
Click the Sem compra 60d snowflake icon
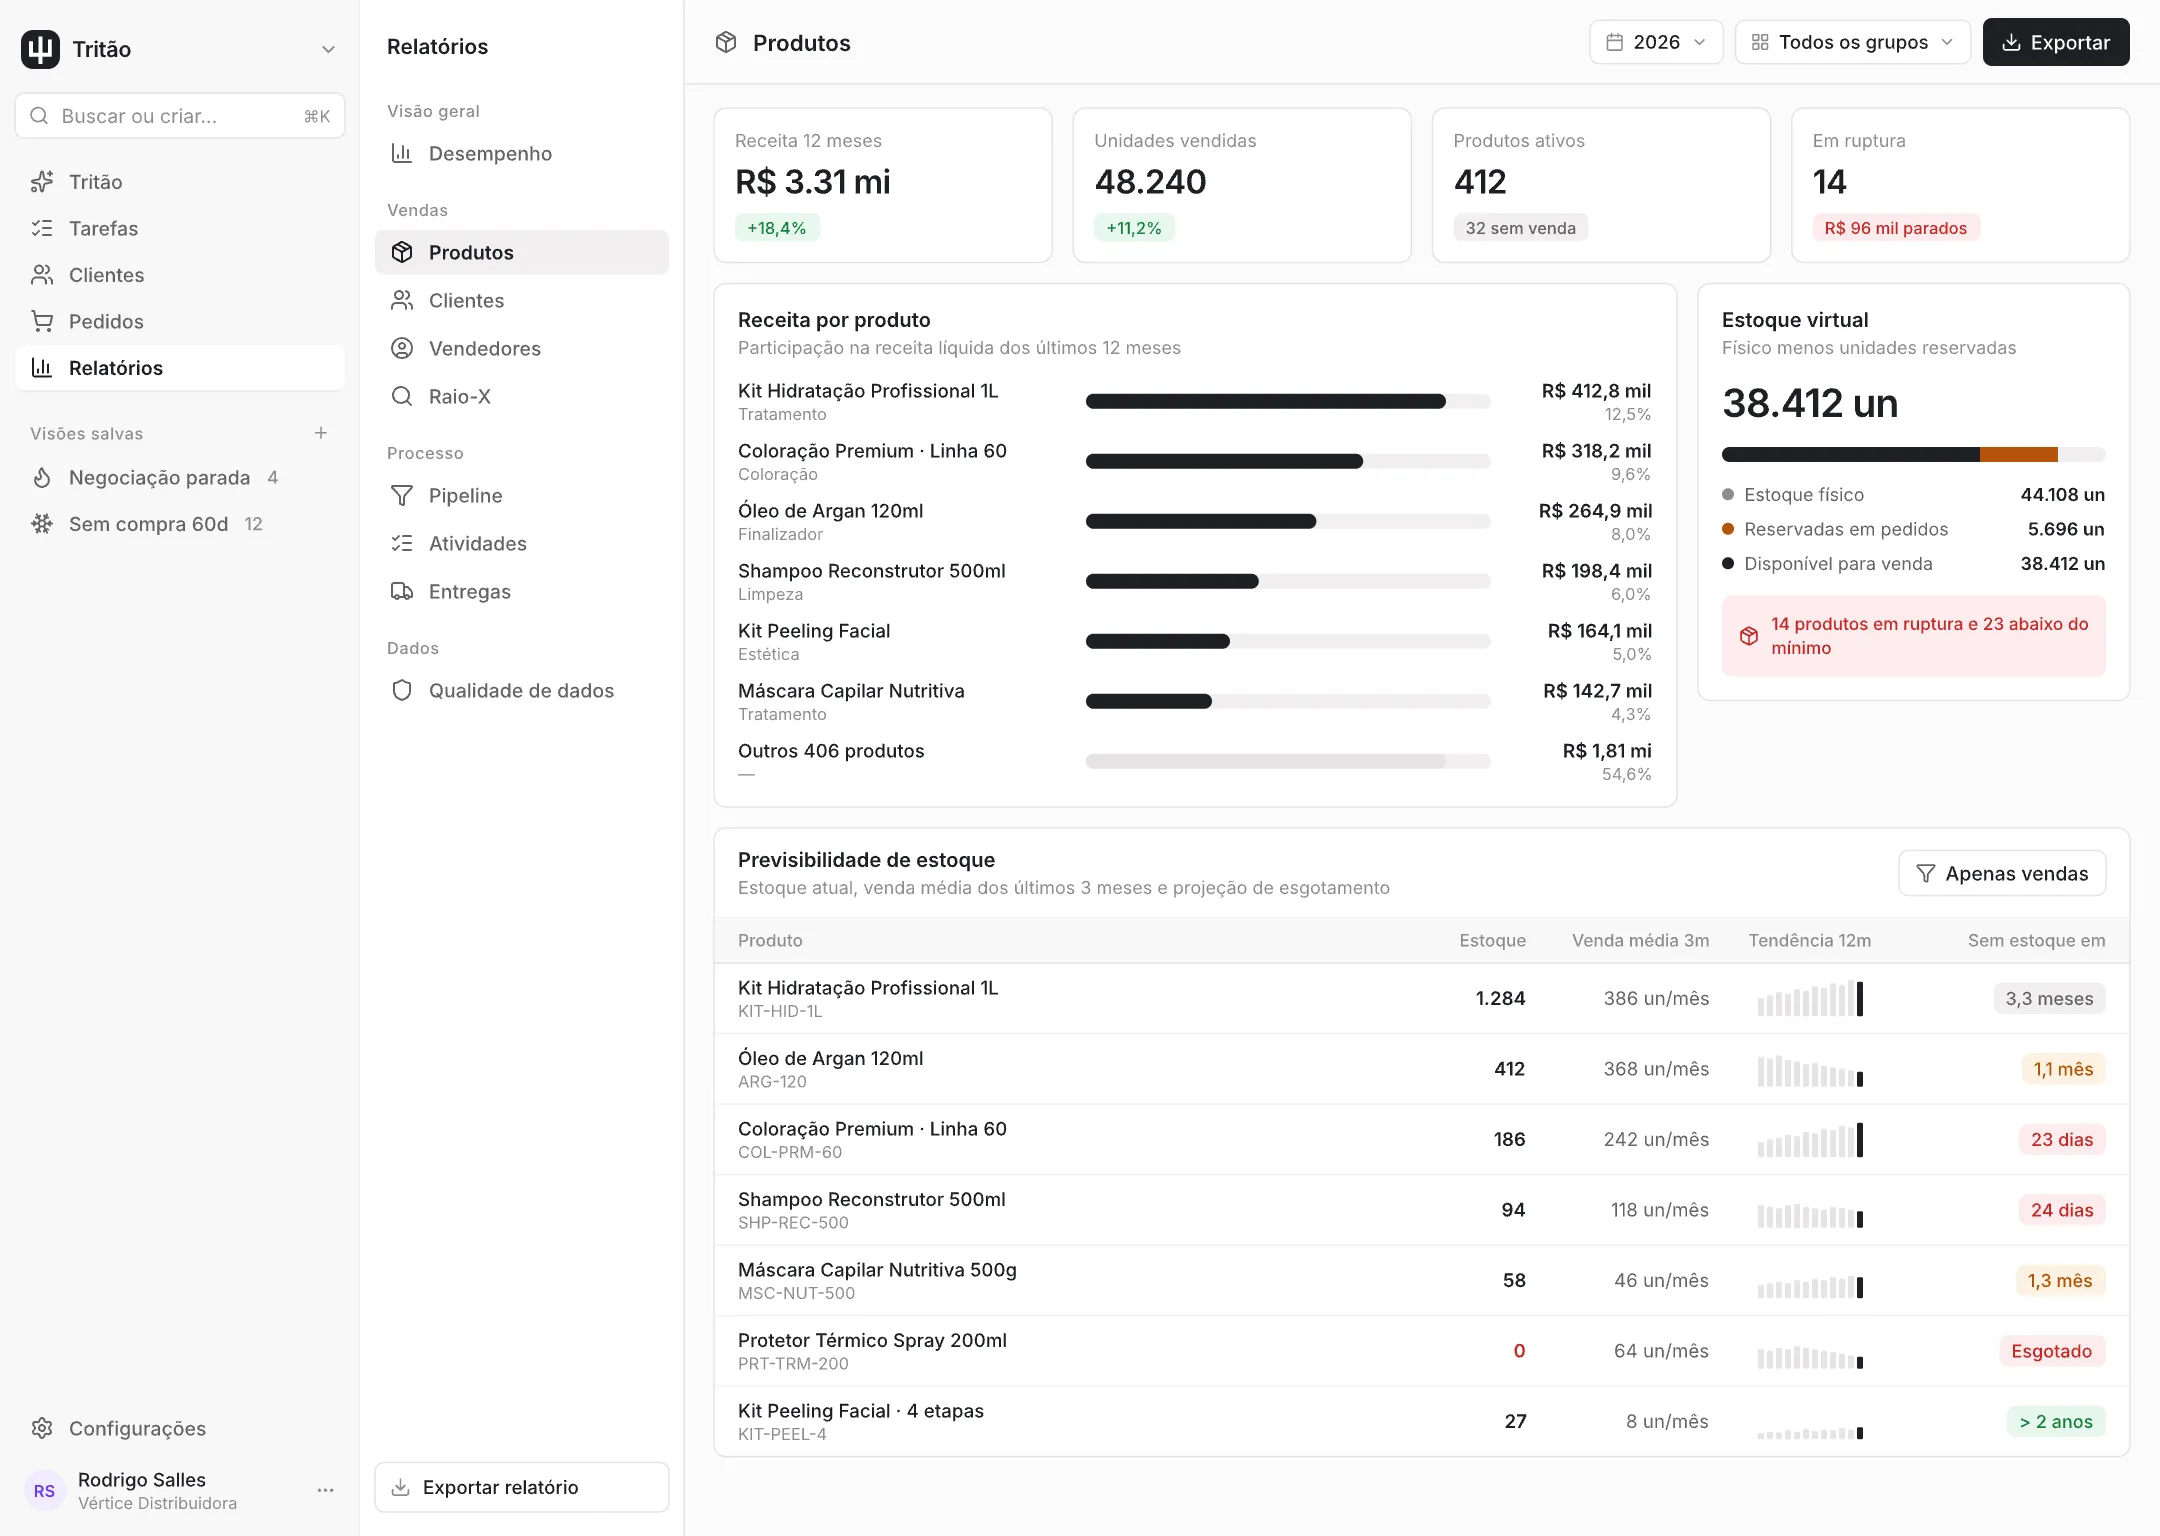click(x=42, y=524)
